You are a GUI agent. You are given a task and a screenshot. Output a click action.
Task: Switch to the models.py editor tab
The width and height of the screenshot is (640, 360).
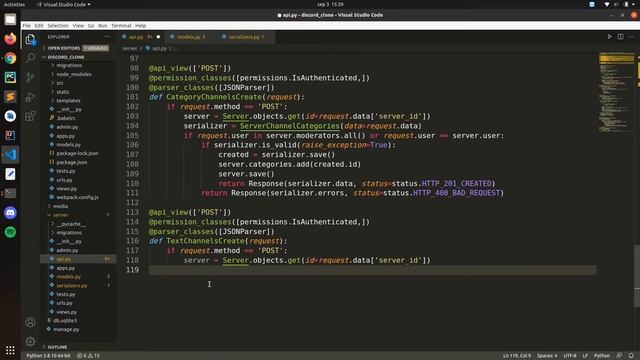pos(191,37)
